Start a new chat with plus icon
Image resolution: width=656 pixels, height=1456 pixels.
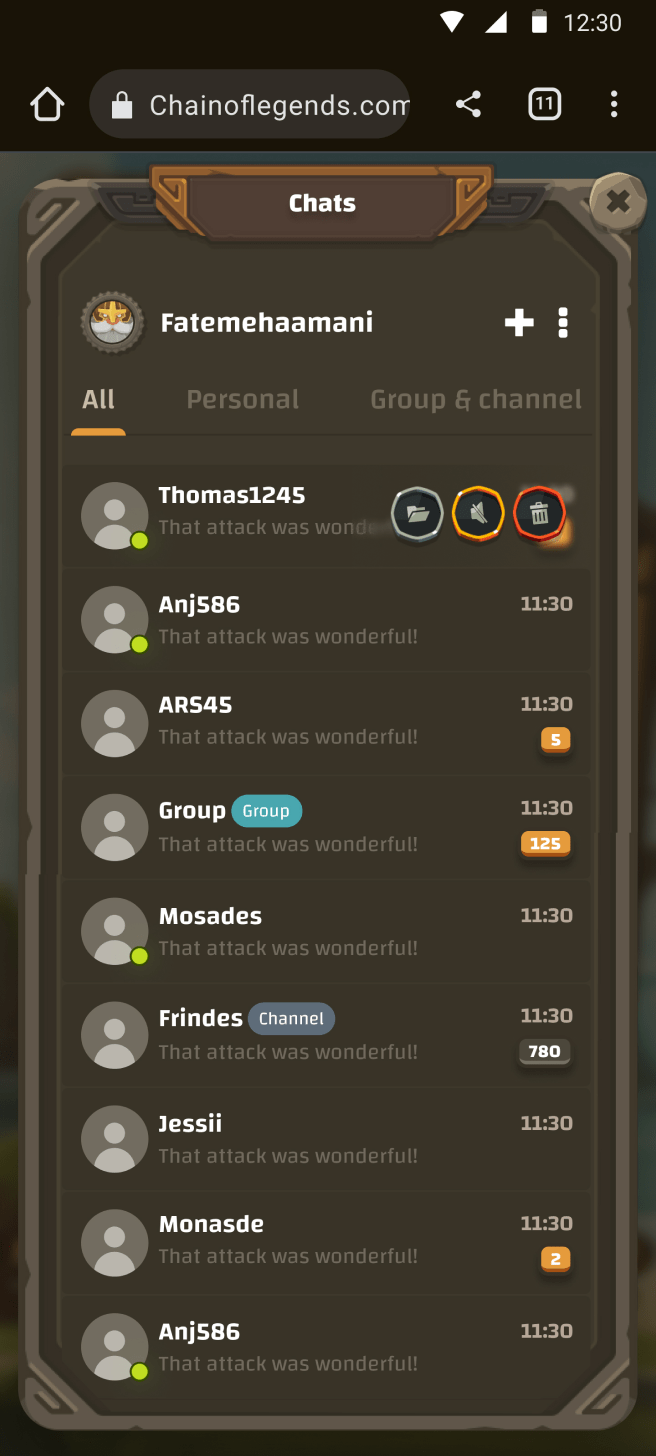pyautogui.click(x=519, y=322)
